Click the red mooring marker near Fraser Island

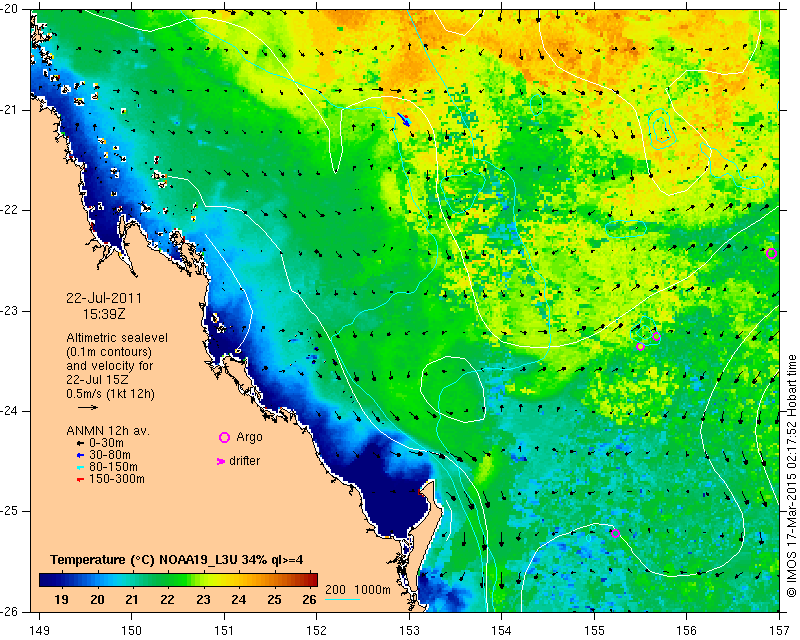pyautogui.click(x=420, y=492)
